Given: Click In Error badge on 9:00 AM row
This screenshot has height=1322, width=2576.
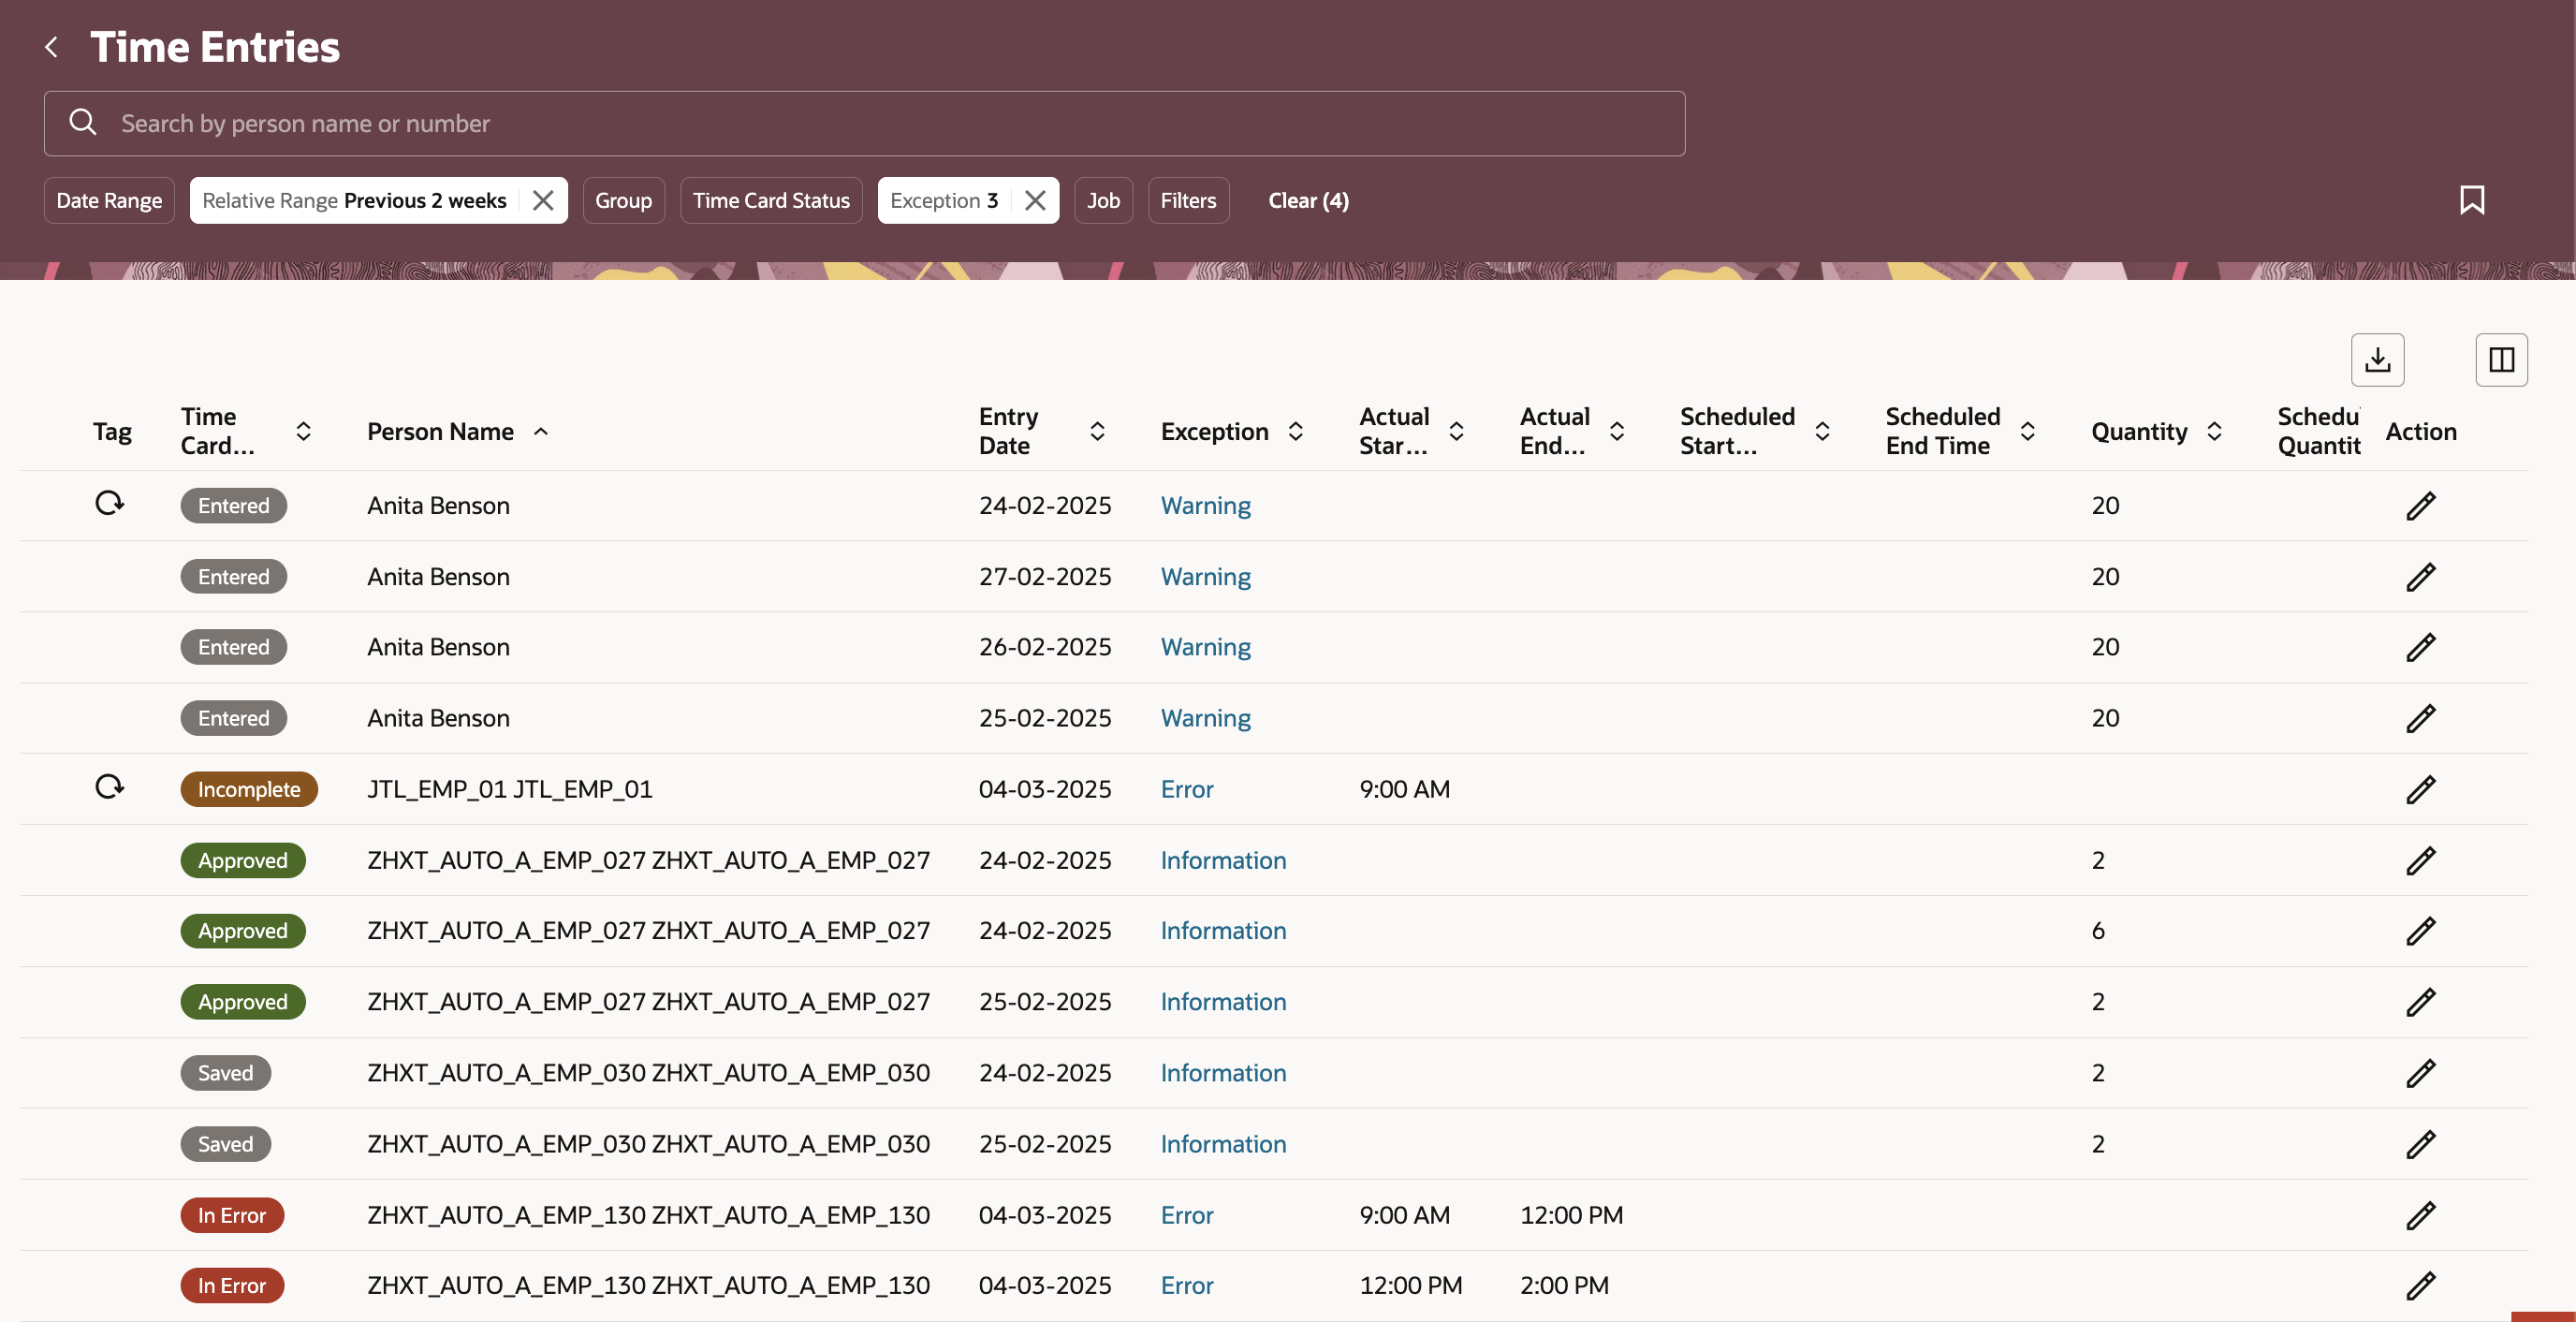Looking at the screenshot, I should pos(232,1215).
